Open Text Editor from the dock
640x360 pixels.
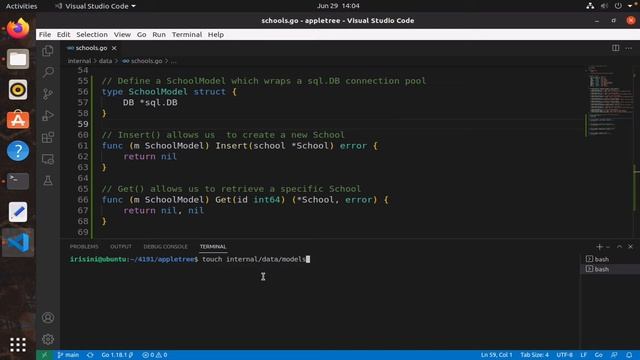click(x=18, y=212)
